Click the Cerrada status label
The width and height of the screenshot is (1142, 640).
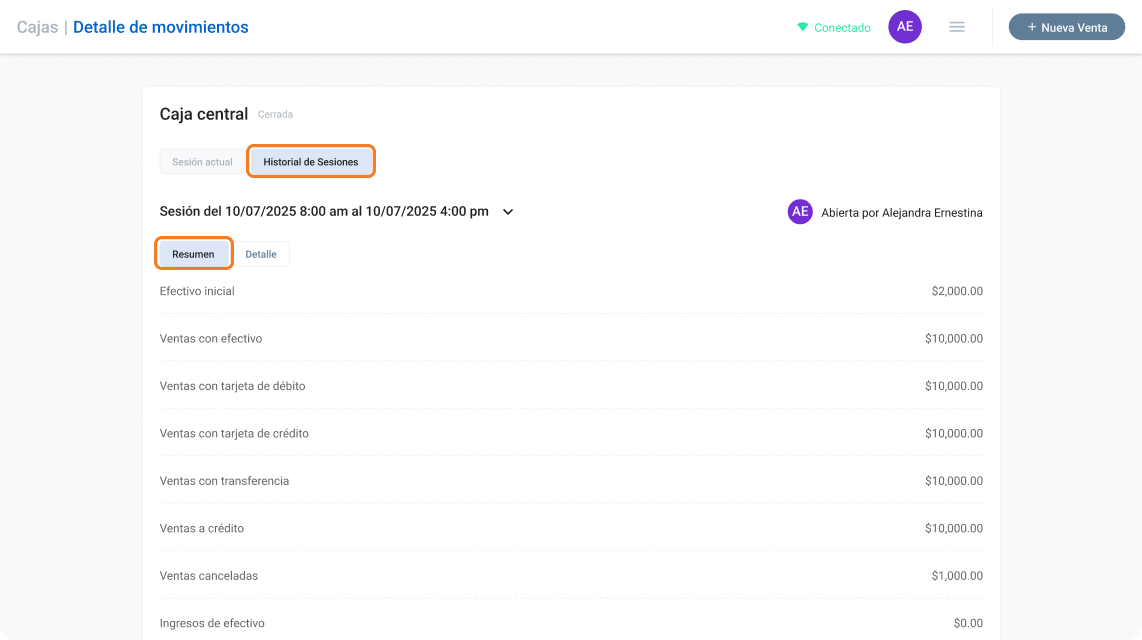(275, 114)
